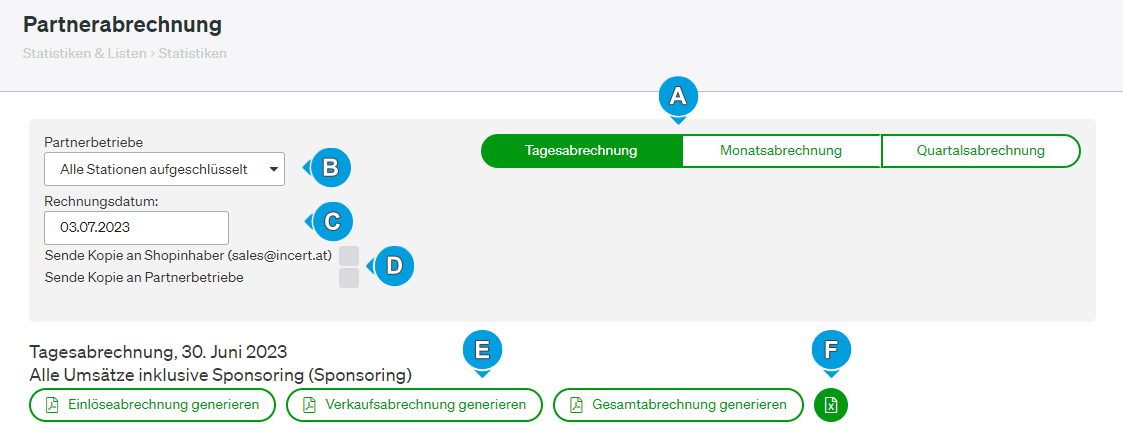Click the Alle Stationen aufgeschlüsselt dropdown arrow
This screenshot has height=438, width=1123.
(274, 170)
